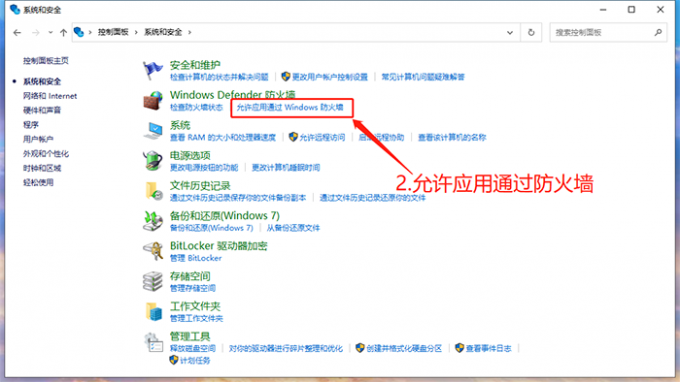Click the 管理工具 icon
This screenshot has width=680, height=382.
[x=153, y=342]
